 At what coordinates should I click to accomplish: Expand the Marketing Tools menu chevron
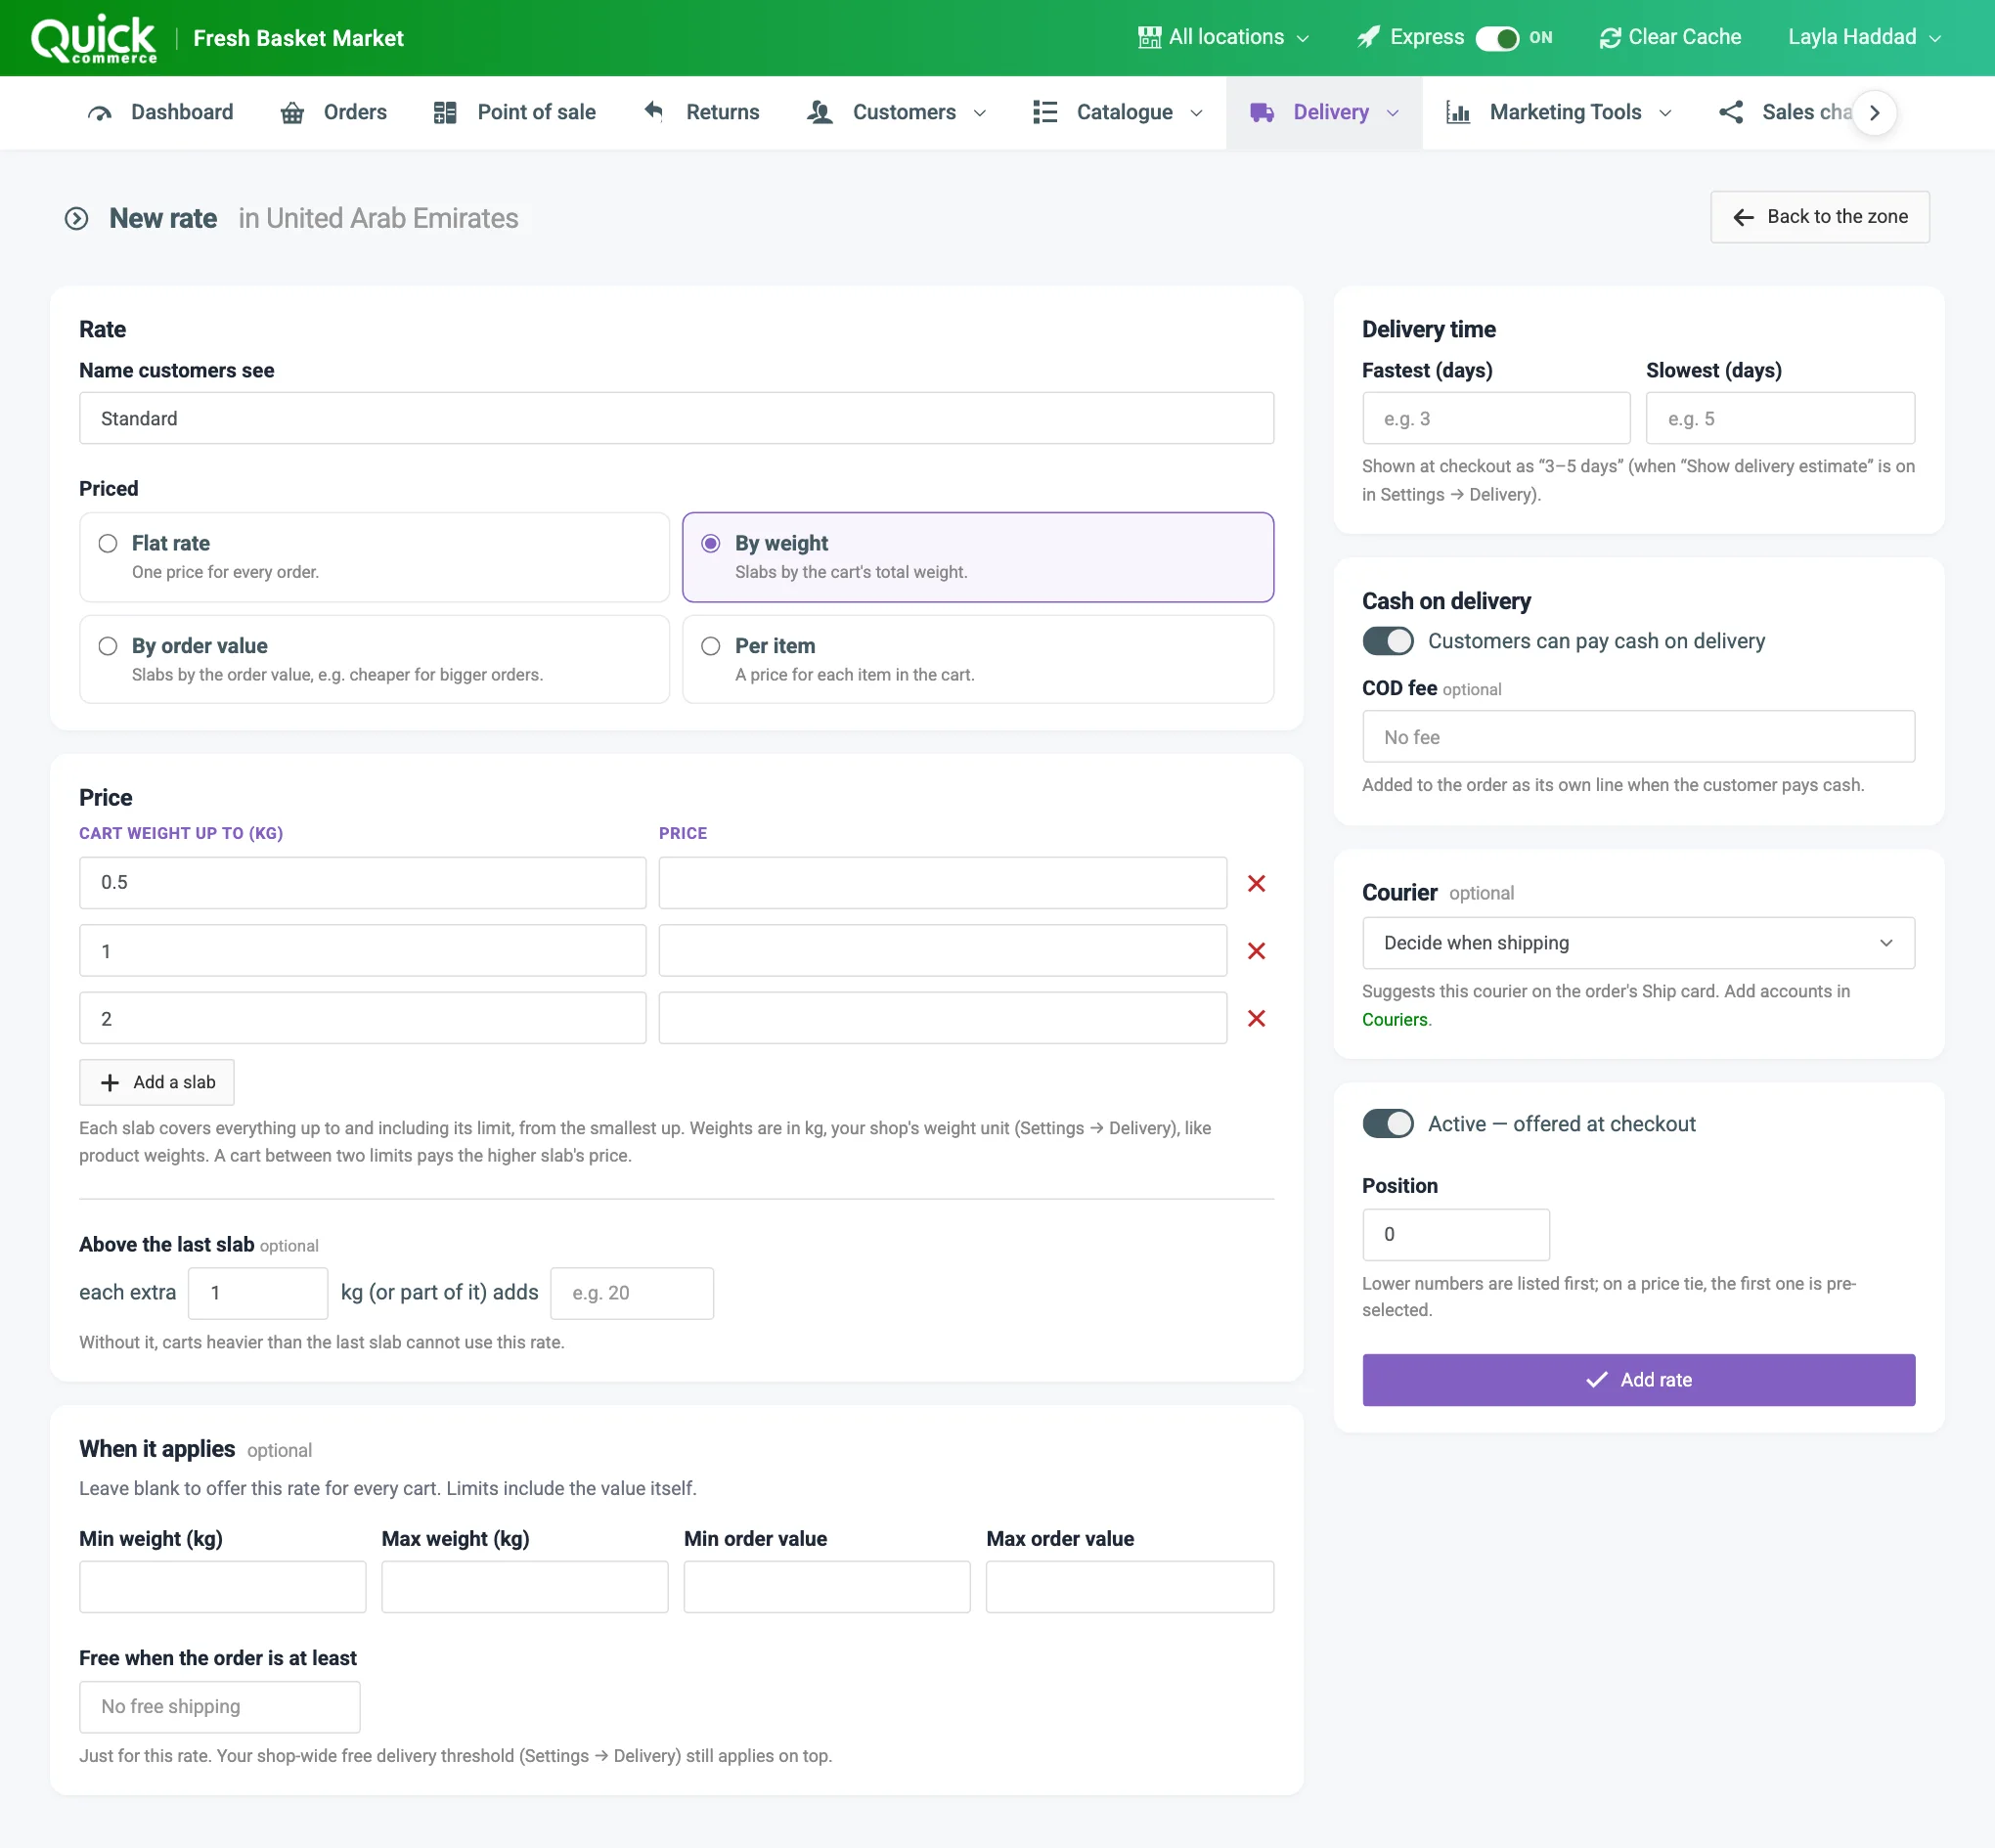click(x=1665, y=113)
